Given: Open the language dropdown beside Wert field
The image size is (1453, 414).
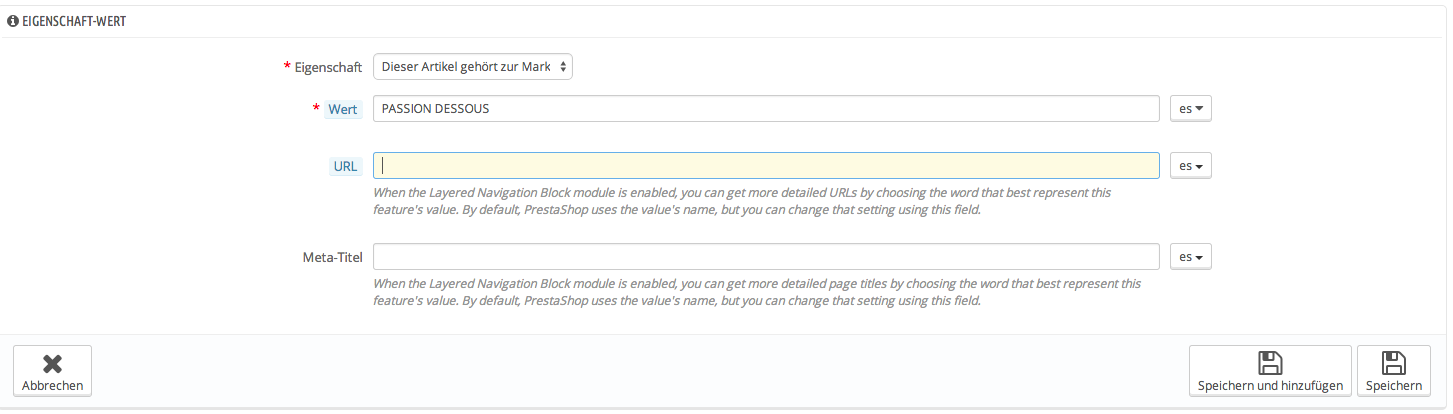Looking at the screenshot, I should click(x=1190, y=109).
